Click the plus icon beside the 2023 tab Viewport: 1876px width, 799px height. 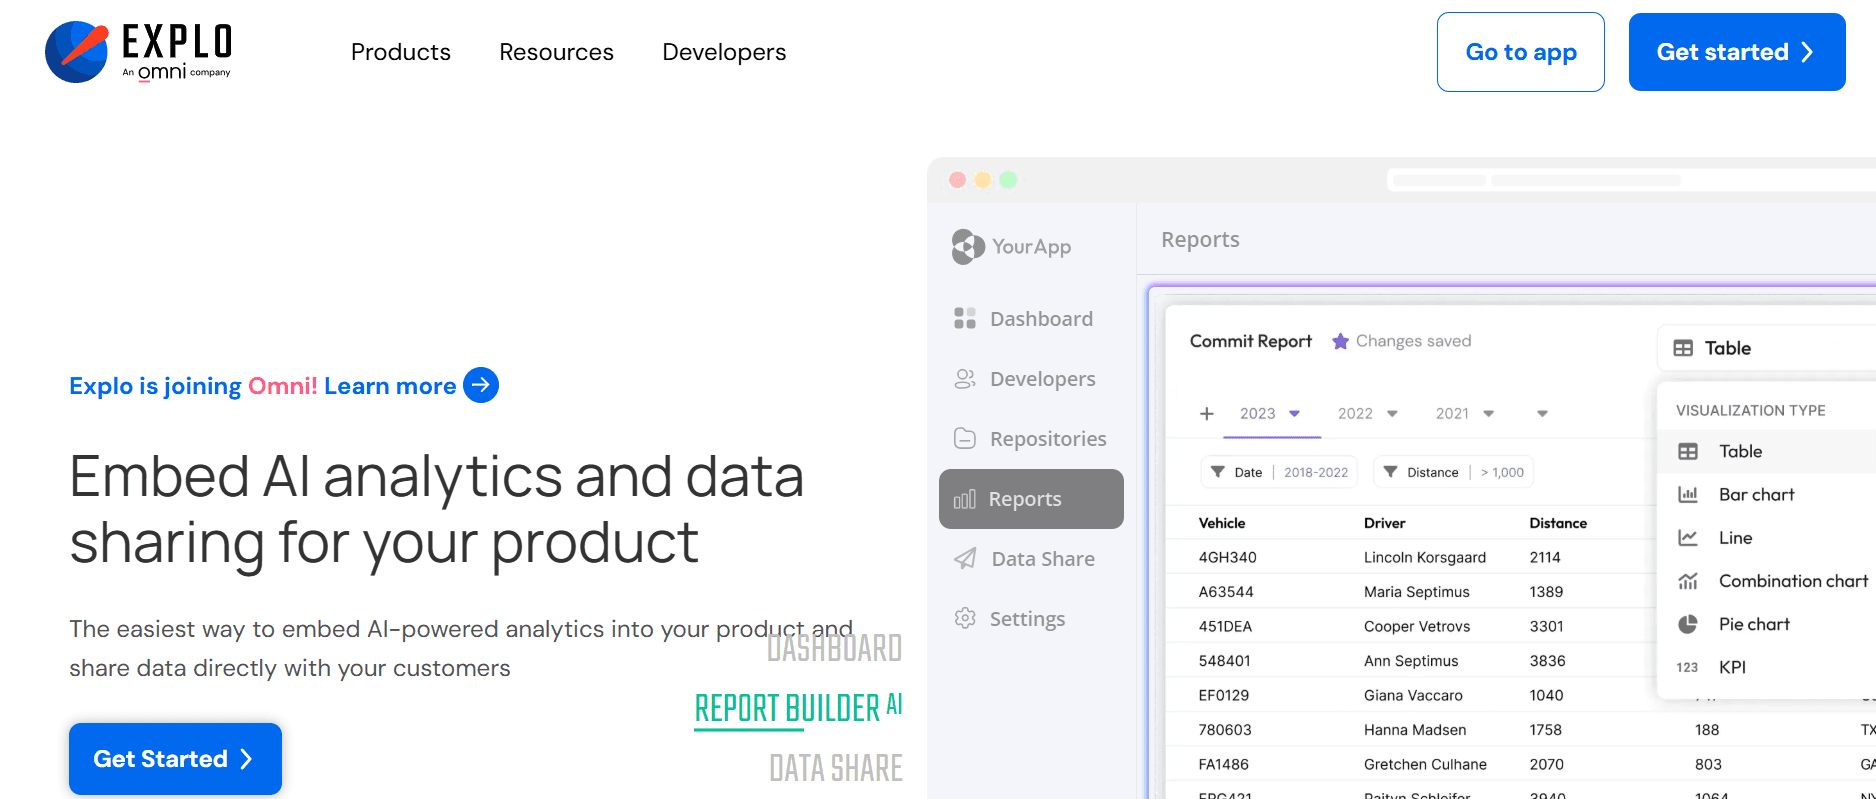pos(1207,413)
